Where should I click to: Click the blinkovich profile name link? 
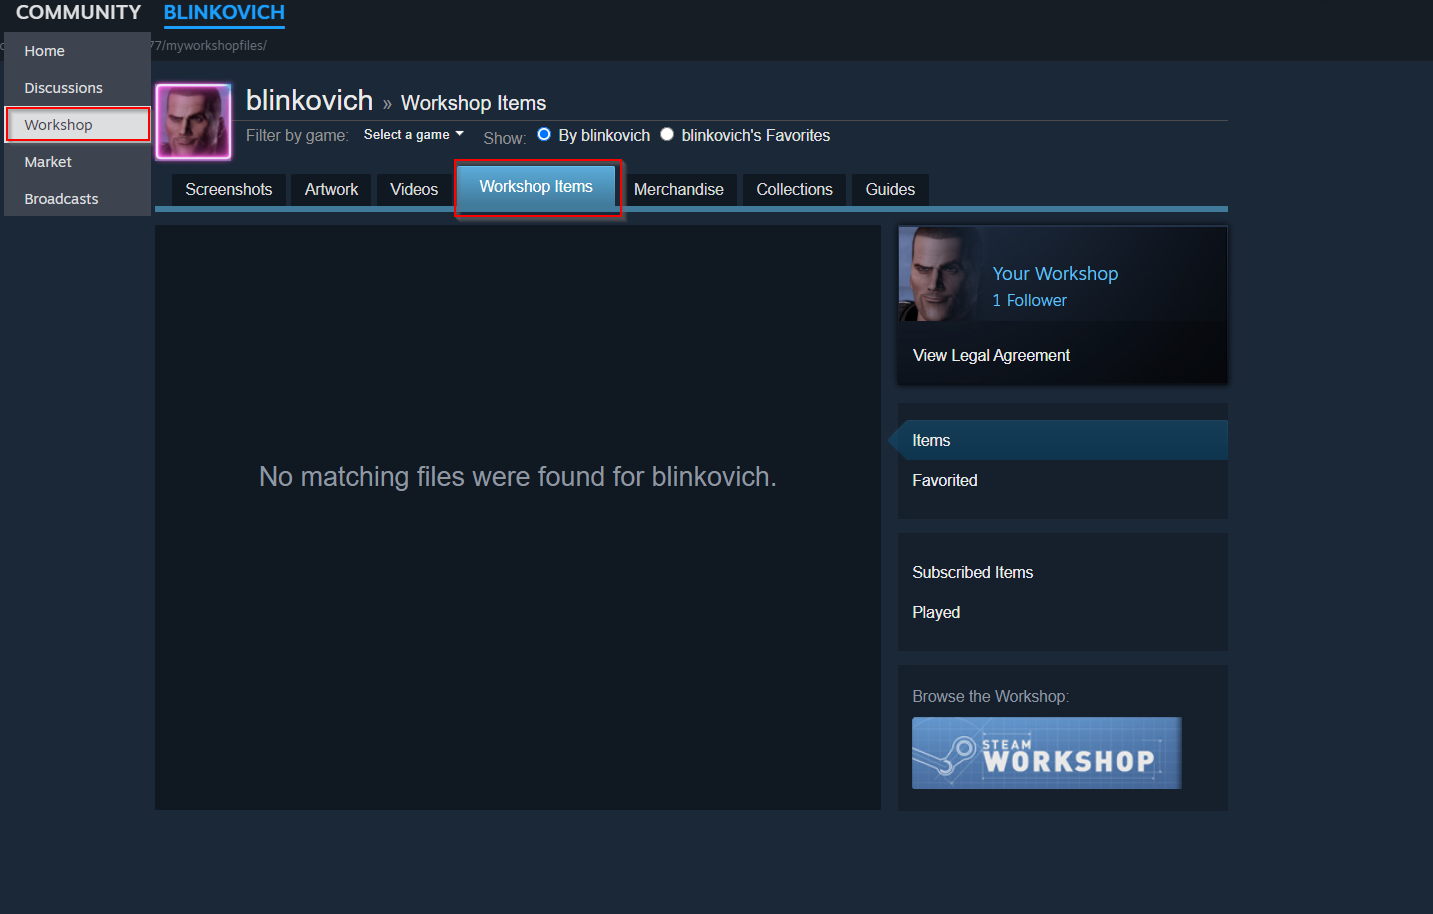309,100
